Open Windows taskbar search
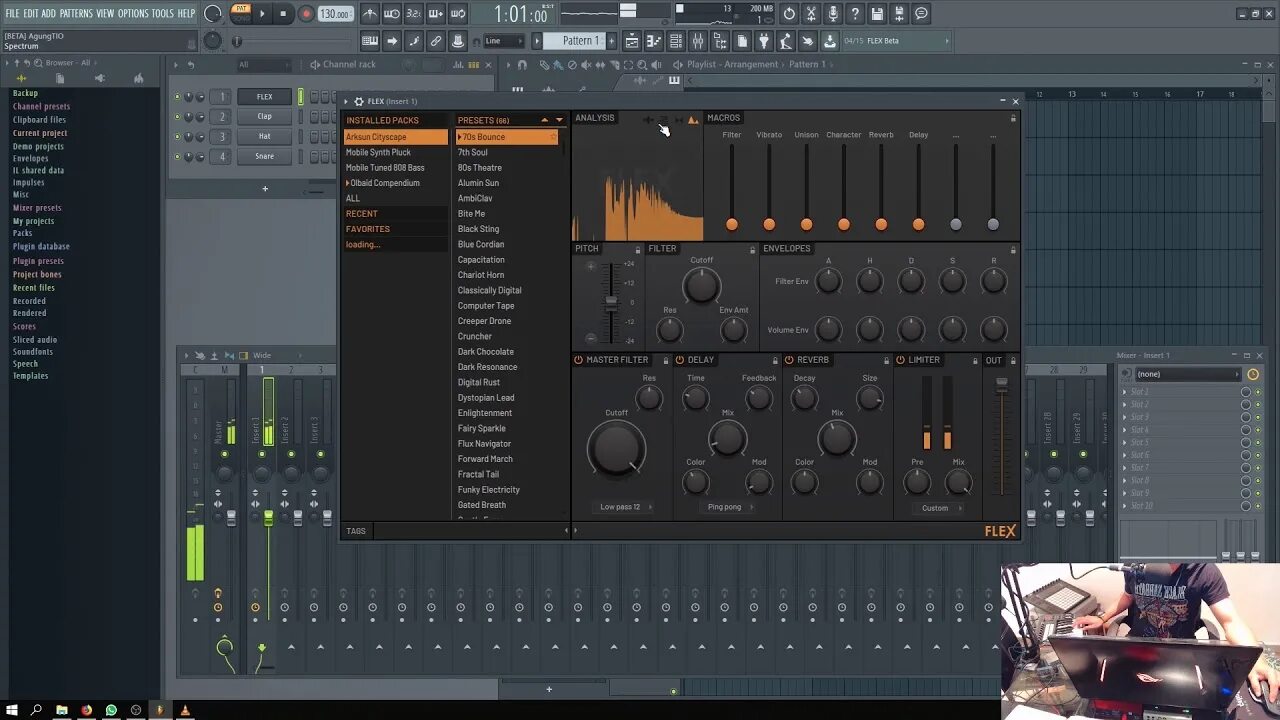1280x720 pixels. 36,710
